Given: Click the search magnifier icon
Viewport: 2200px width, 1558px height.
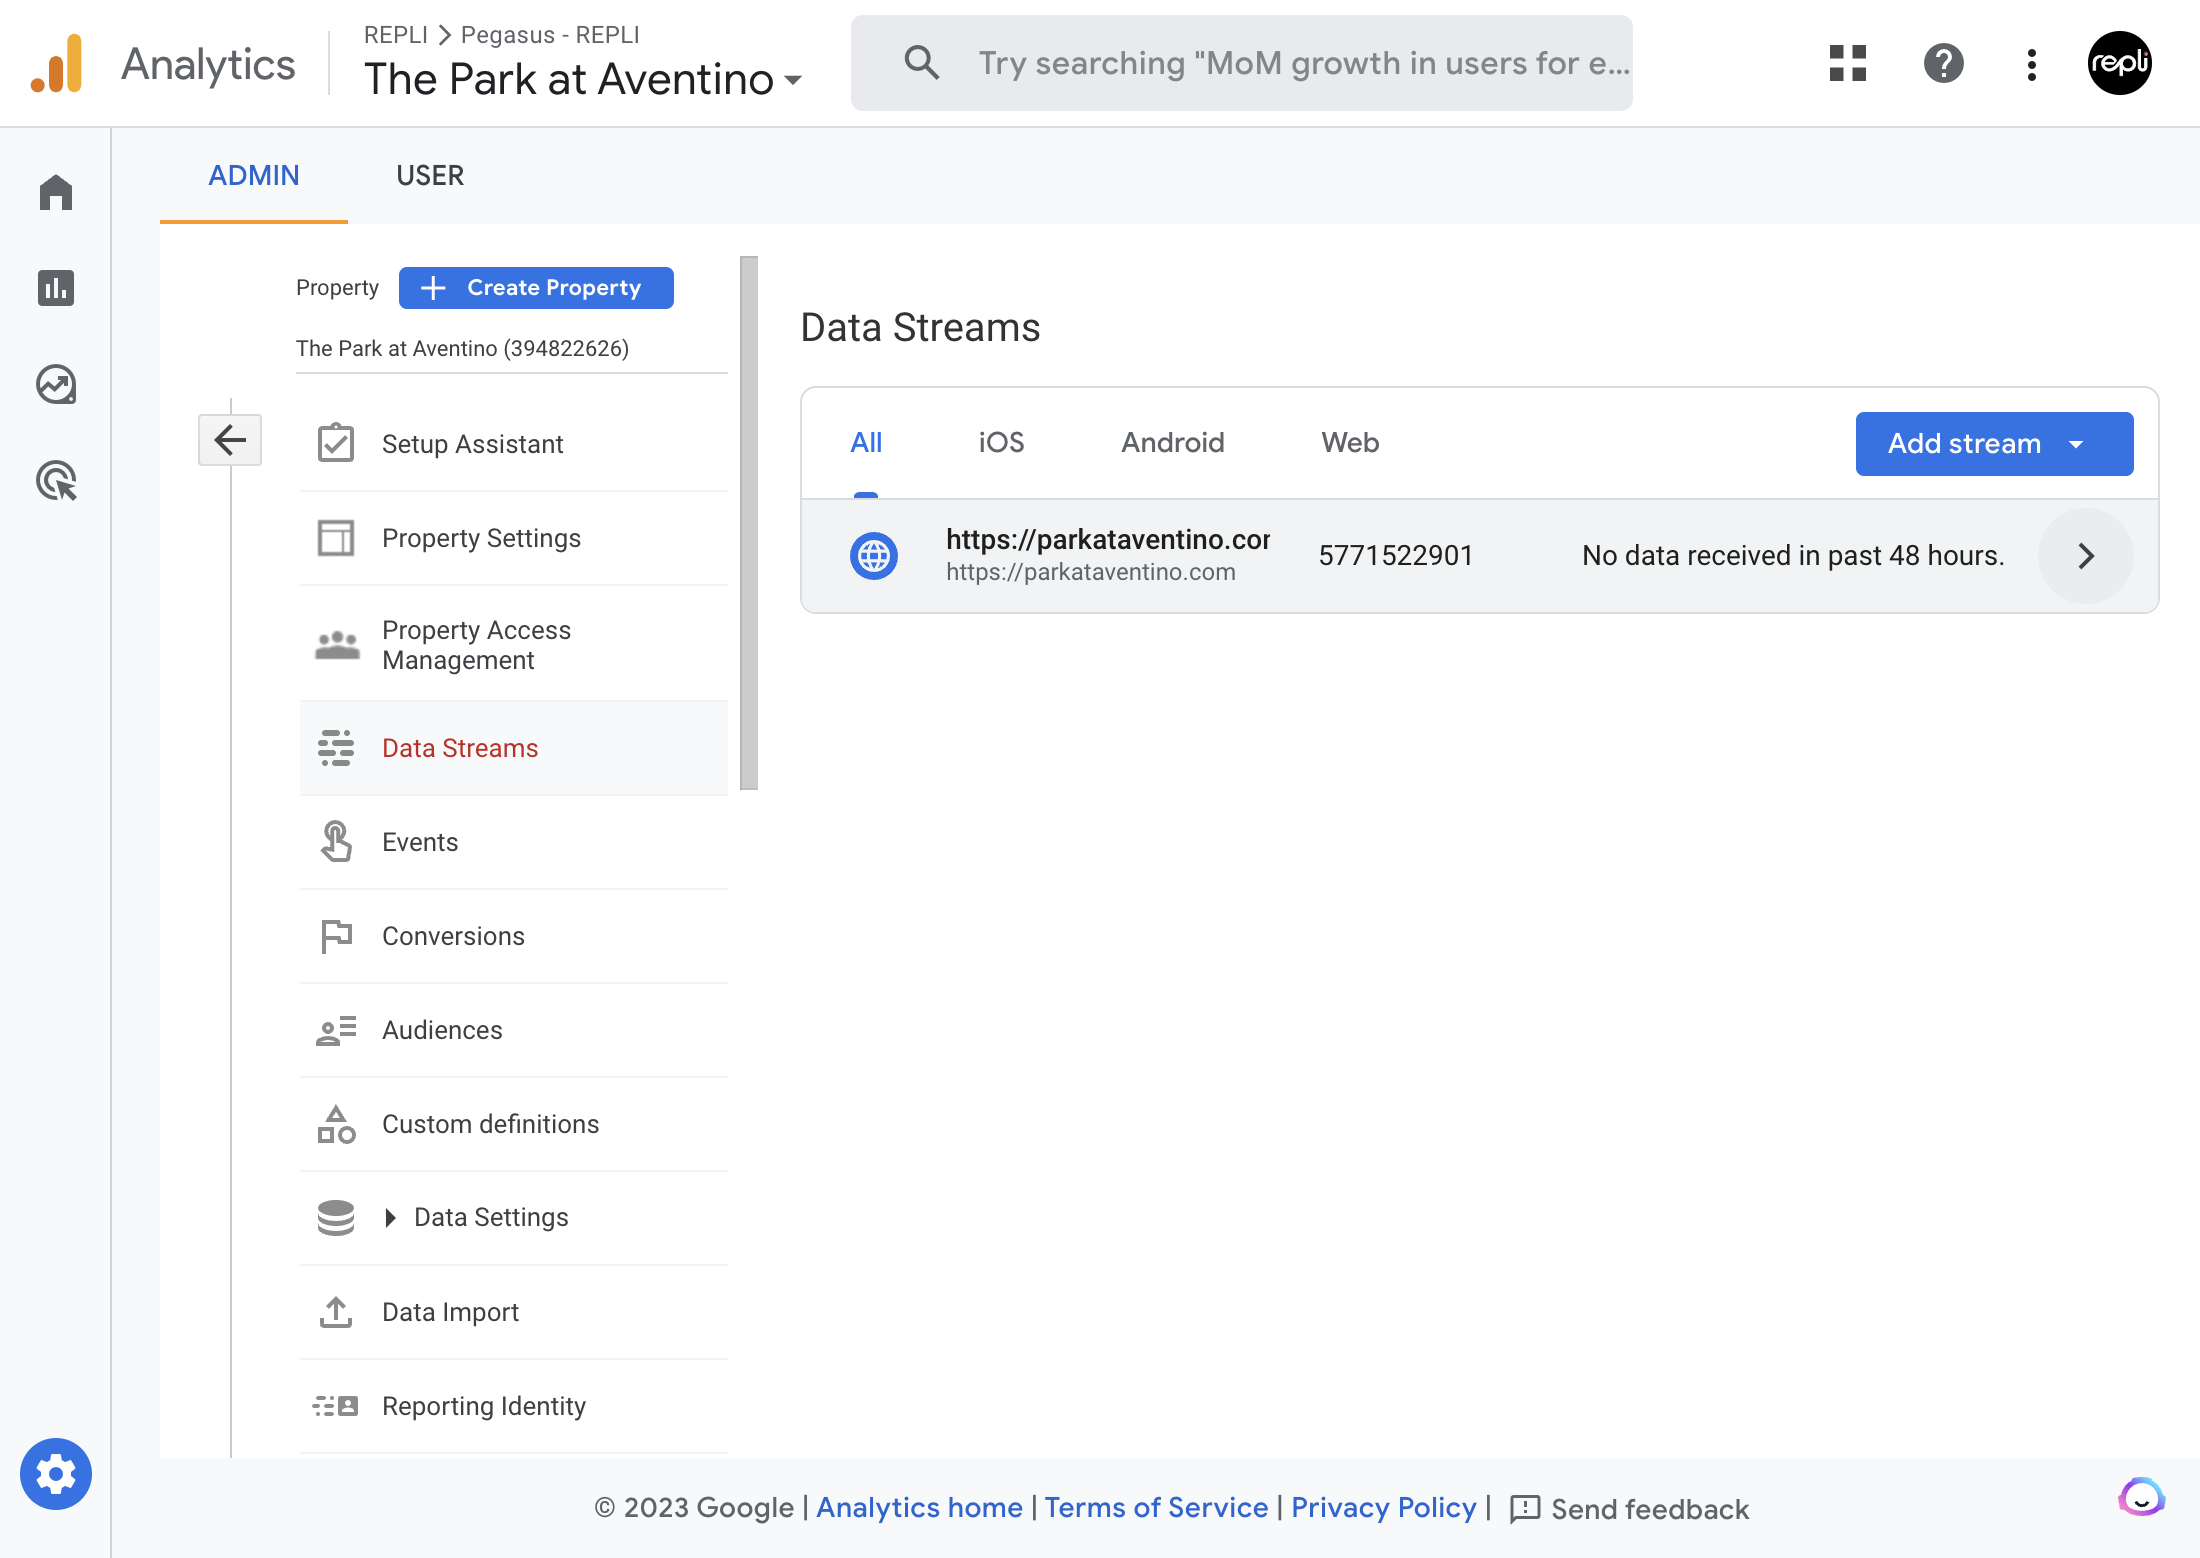Looking at the screenshot, I should 921,63.
